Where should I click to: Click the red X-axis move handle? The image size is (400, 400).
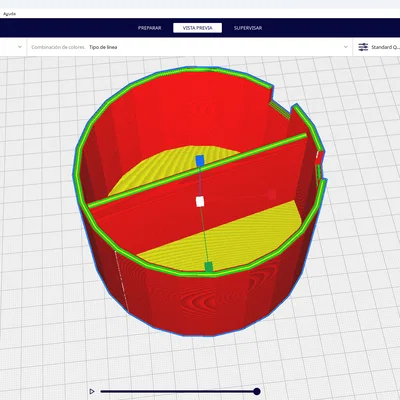(272, 195)
